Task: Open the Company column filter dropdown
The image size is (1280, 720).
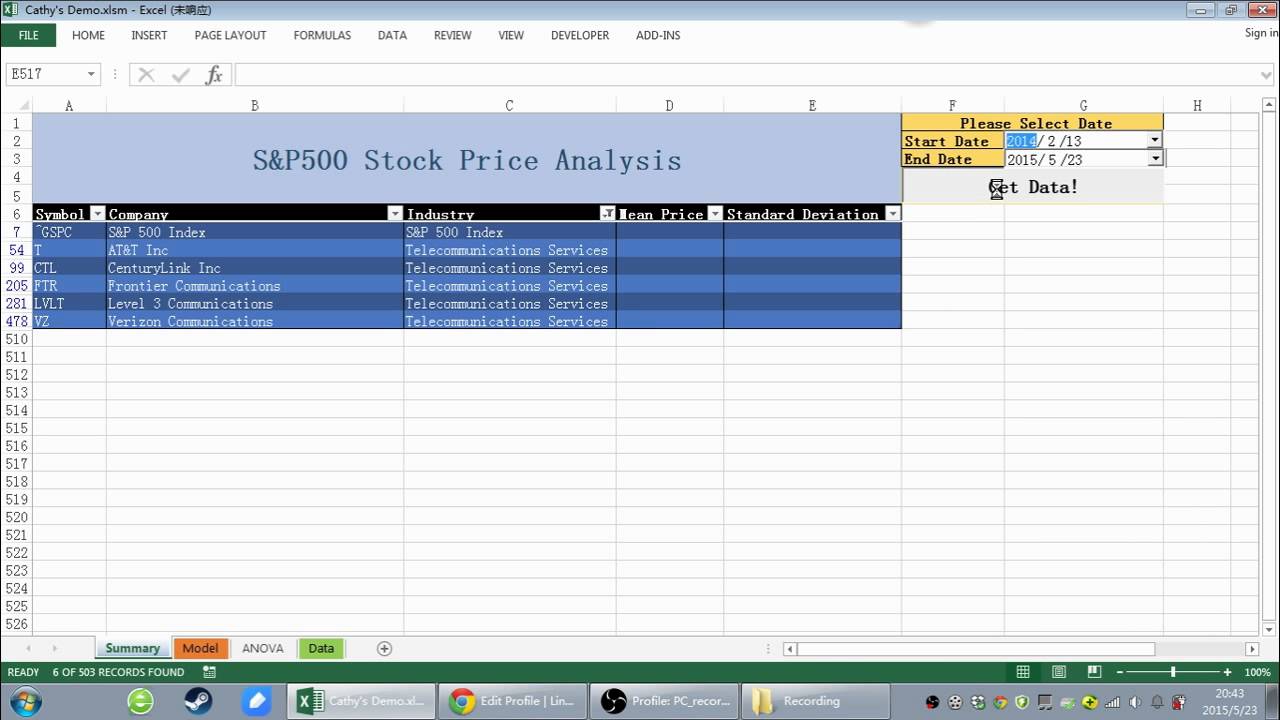Action: (394, 213)
